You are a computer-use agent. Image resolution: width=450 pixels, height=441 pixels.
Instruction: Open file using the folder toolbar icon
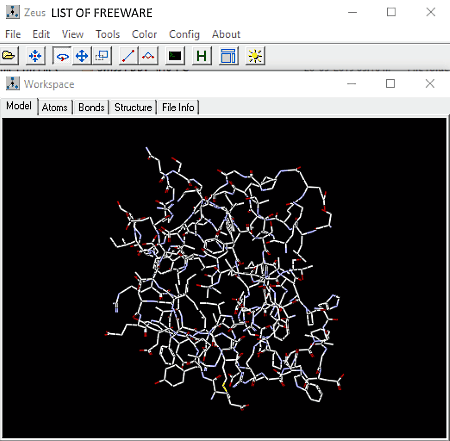tap(9, 55)
